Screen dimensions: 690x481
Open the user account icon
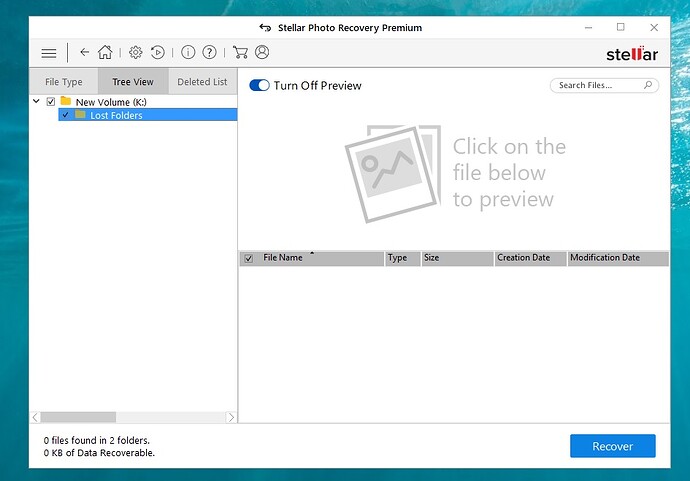point(262,52)
